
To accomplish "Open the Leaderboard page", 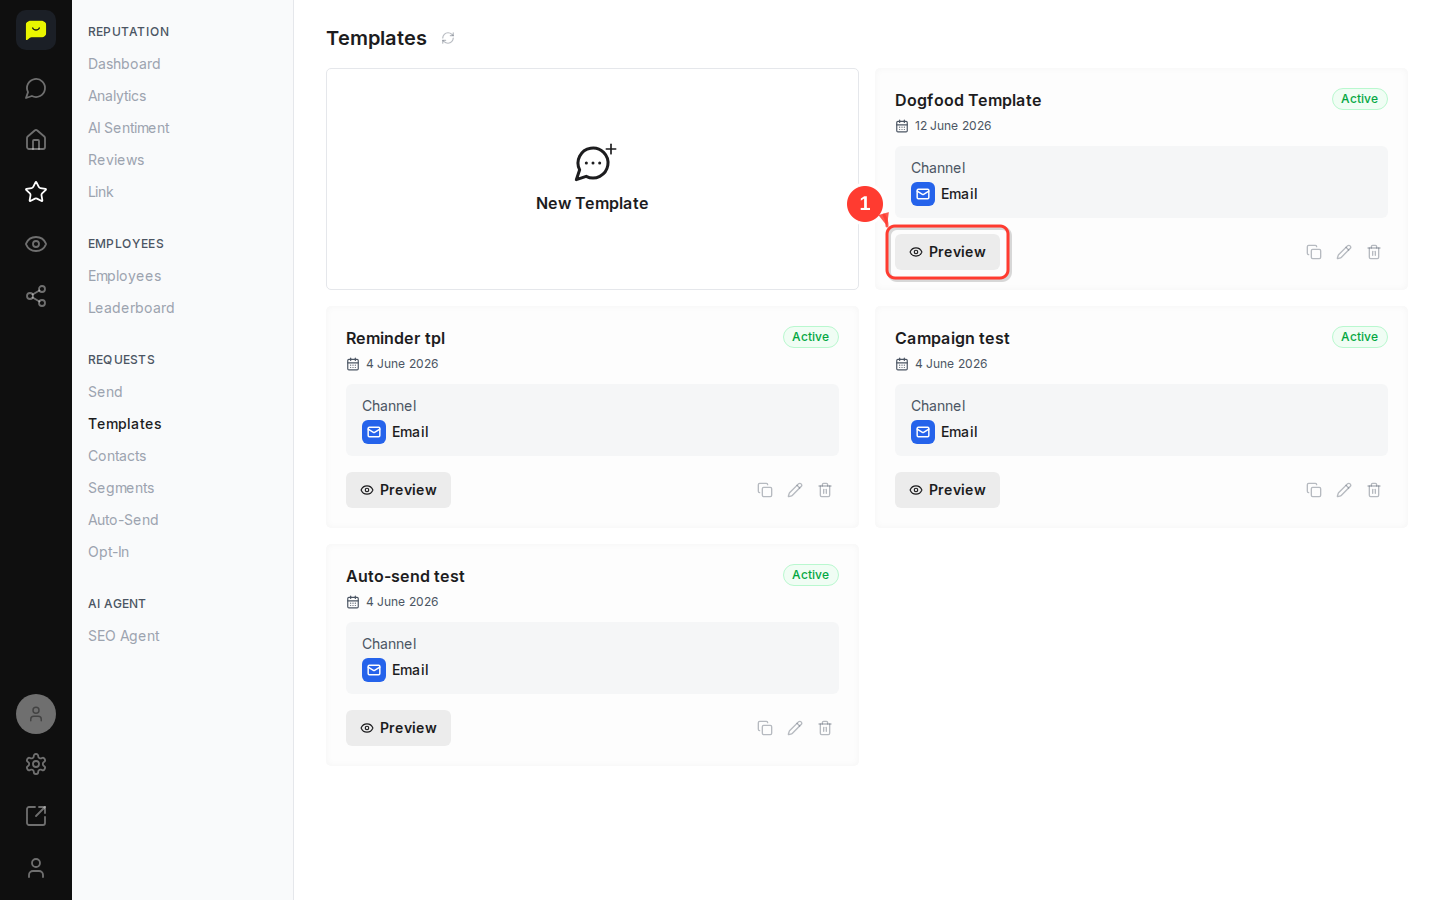I will tap(131, 308).
